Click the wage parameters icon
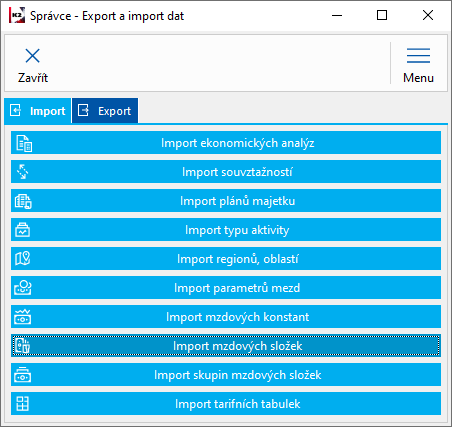The height and width of the screenshot is (427, 452). (x=23, y=288)
